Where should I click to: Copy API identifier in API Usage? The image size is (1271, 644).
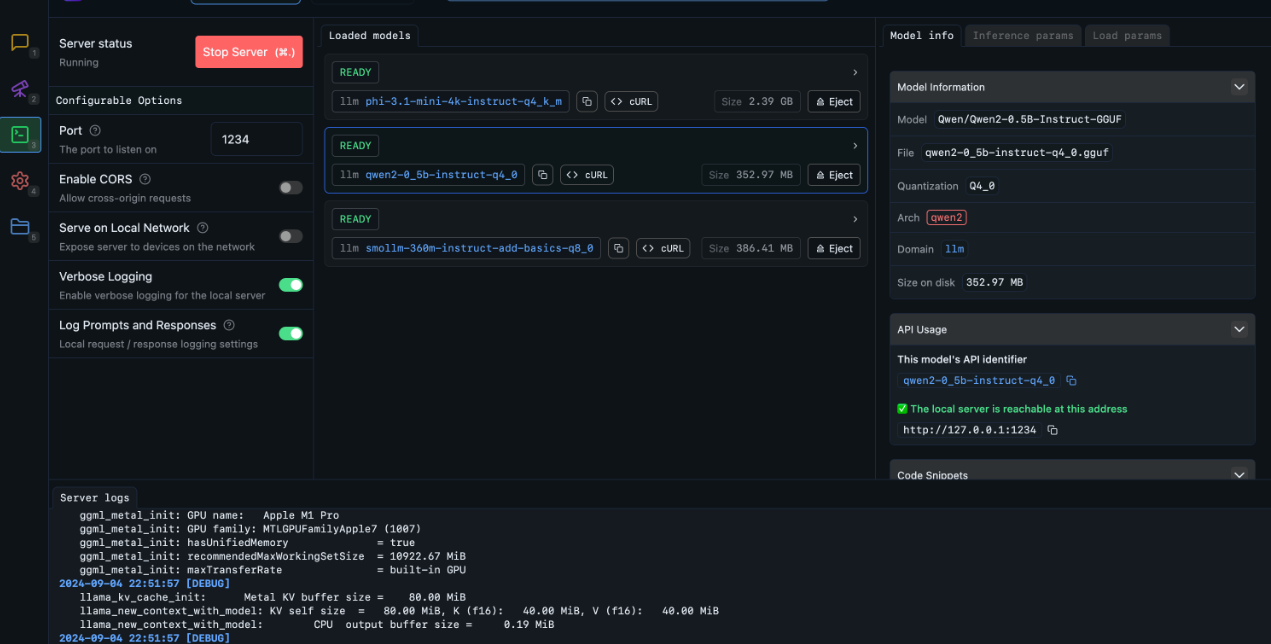click(x=1071, y=381)
